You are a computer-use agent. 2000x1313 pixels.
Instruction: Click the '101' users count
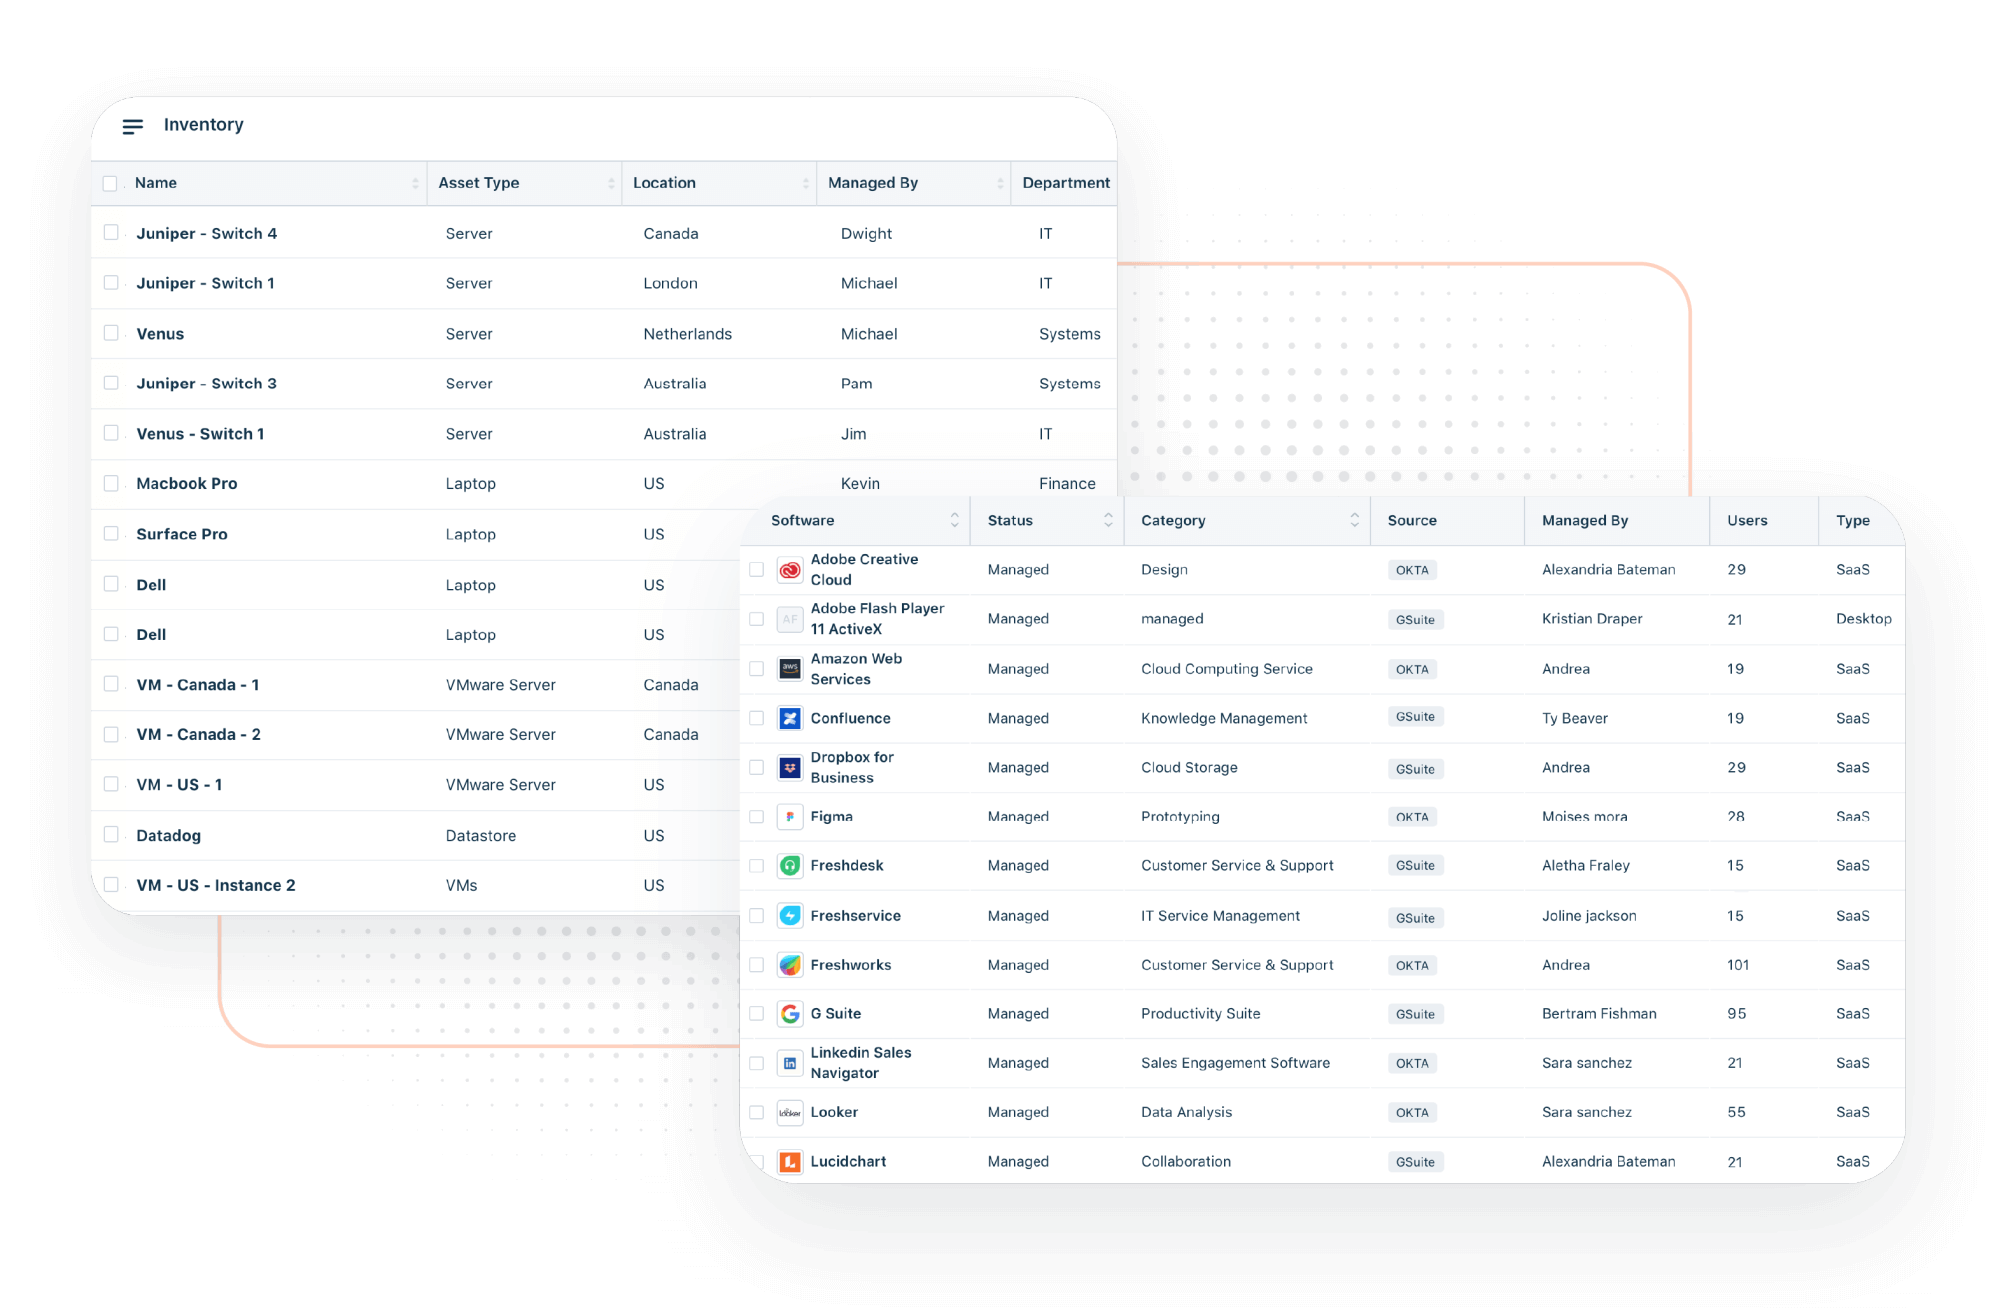[x=1738, y=965]
